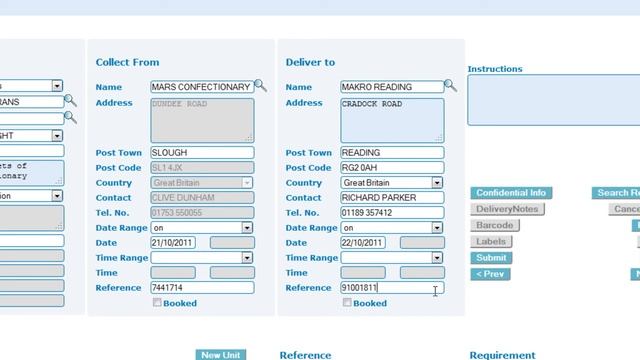Open disabled Collect From Country dropdown

[247, 182]
